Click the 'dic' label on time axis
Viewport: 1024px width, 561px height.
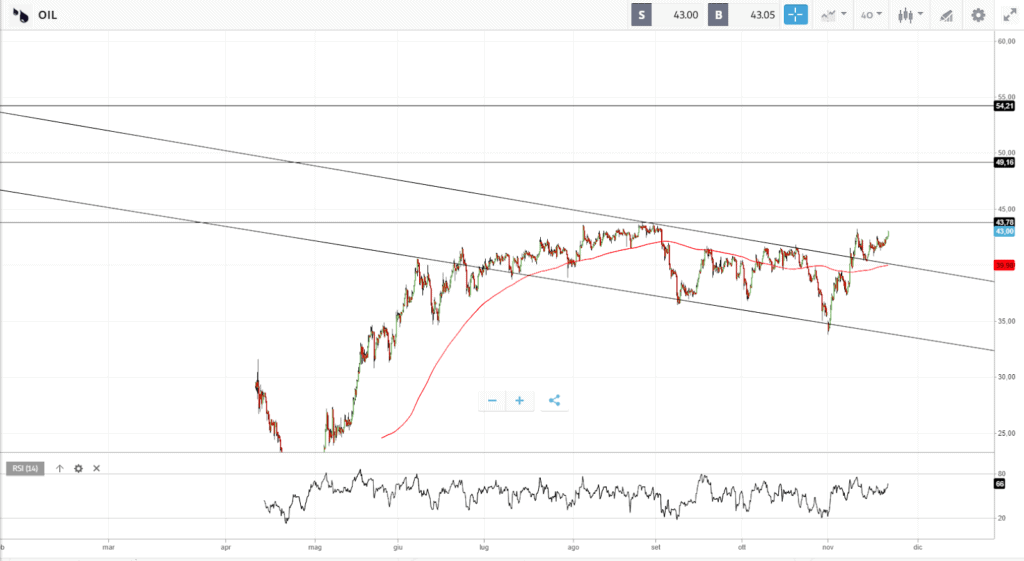[x=918, y=547]
